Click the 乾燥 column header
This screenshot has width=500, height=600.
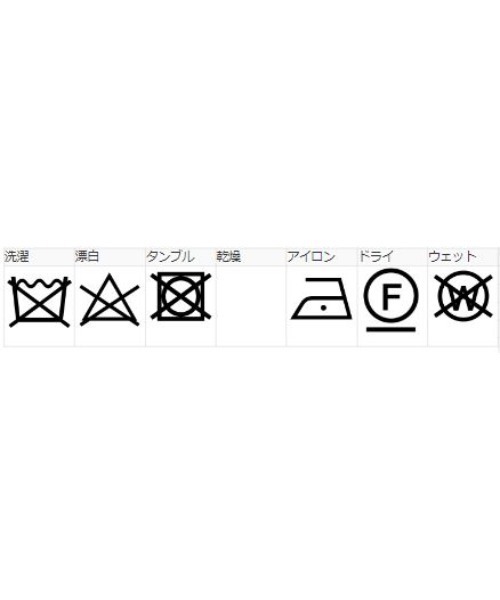(229, 256)
